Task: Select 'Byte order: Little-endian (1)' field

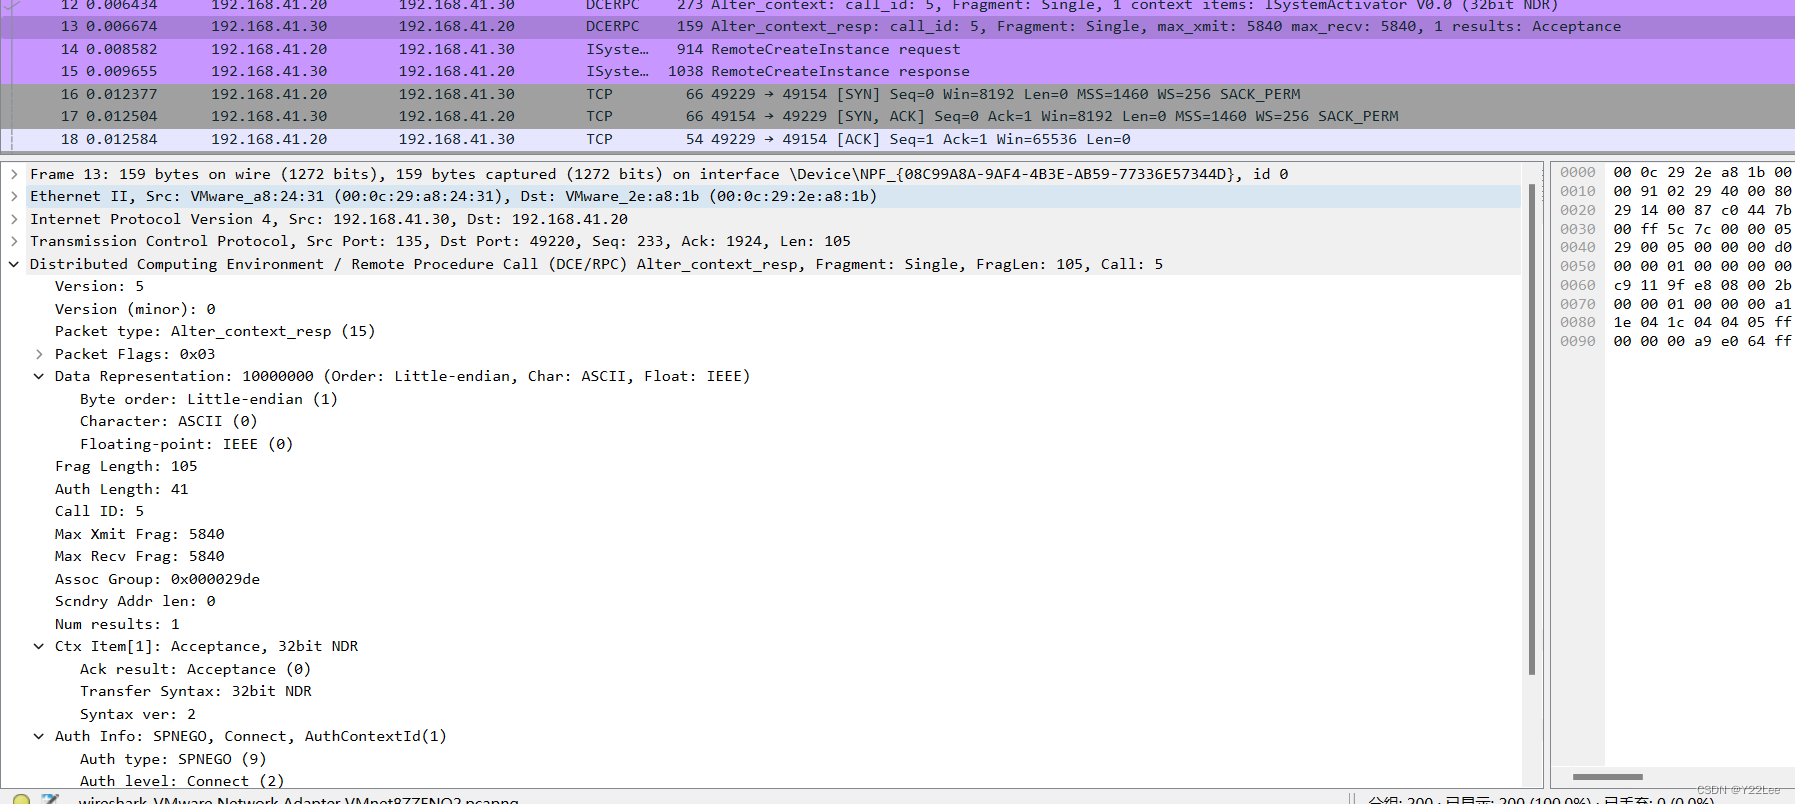Action: tap(209, 399)
